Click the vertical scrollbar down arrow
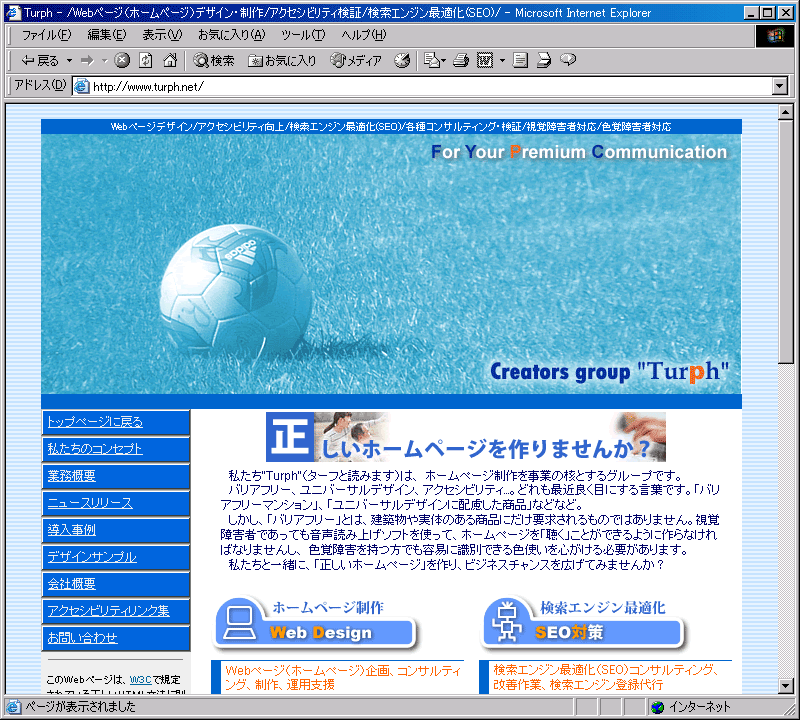The image size is (800, 720). pos(786,686)
